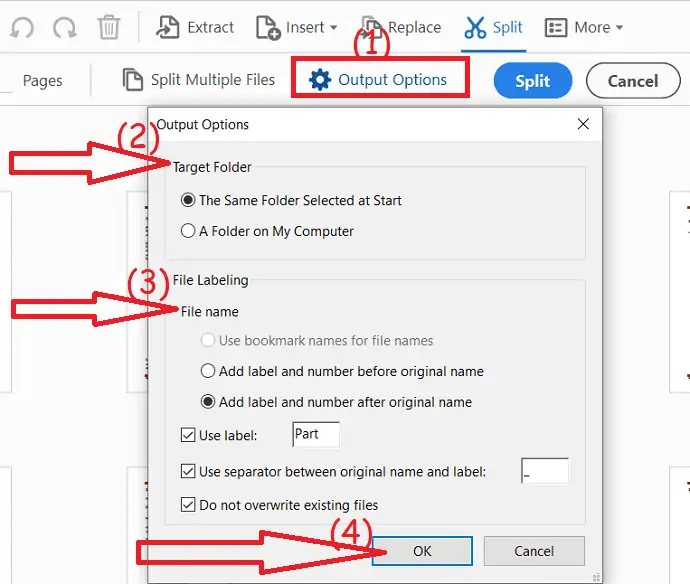This screenshot has height=584, width=690.
Task: Toggle Do not overwrite existing files
Action: point(188,505)
